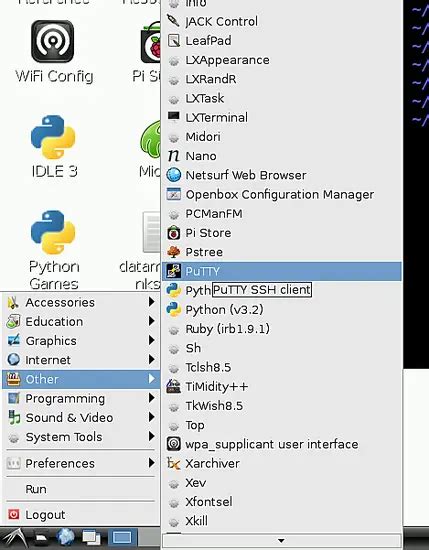Click the Pi Store raspberry icon

tap(174, 233)
